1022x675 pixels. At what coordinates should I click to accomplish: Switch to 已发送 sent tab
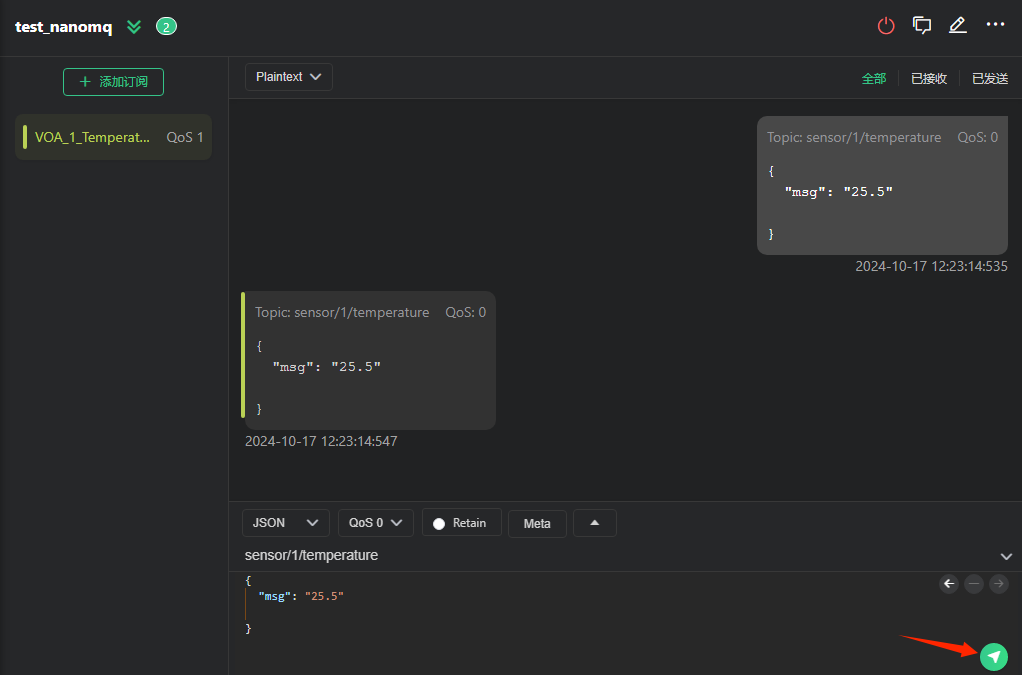pyautogui.click(x=989, y=78)
